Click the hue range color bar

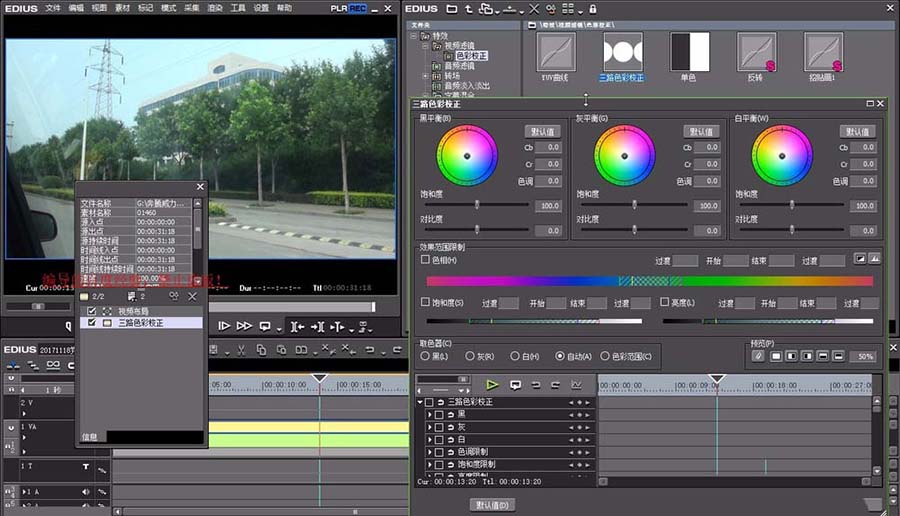(649, 281)
